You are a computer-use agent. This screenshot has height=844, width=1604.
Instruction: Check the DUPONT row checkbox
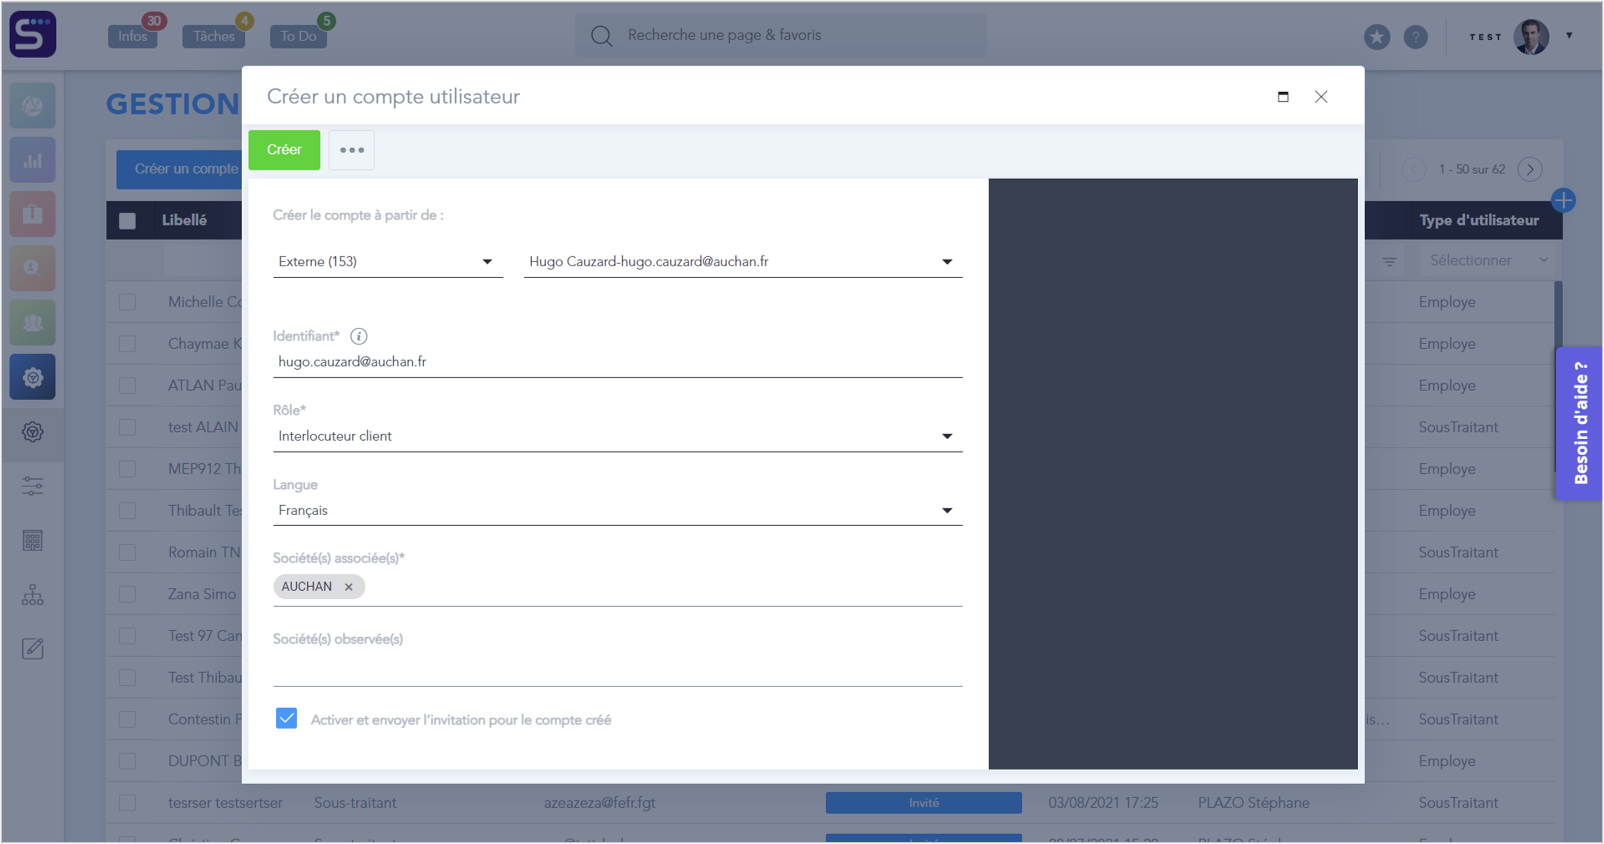[x=127, y=761]
